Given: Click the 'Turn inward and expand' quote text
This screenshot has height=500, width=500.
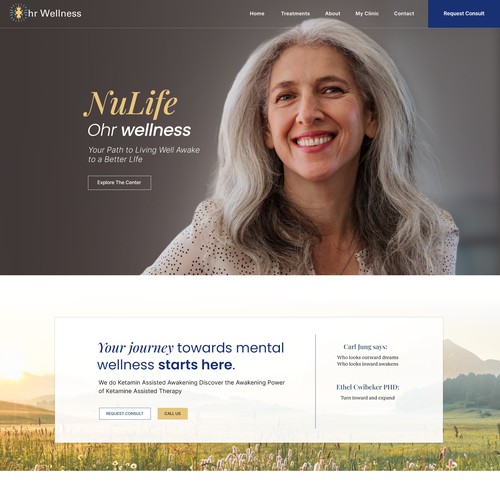Looking at the screenshot, I should coord(368,398).
